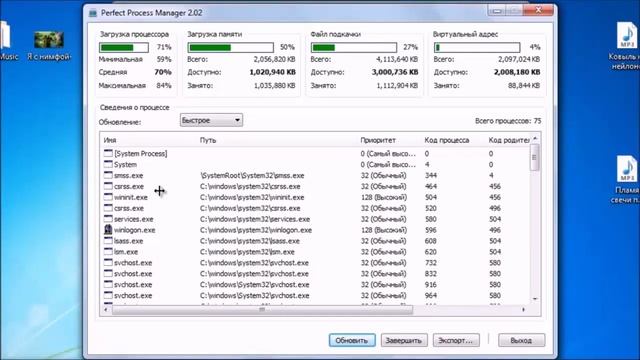Click icon of svchost.exe with PID 732
Viewport: 640px width, 360px height.
click(108, 262)
